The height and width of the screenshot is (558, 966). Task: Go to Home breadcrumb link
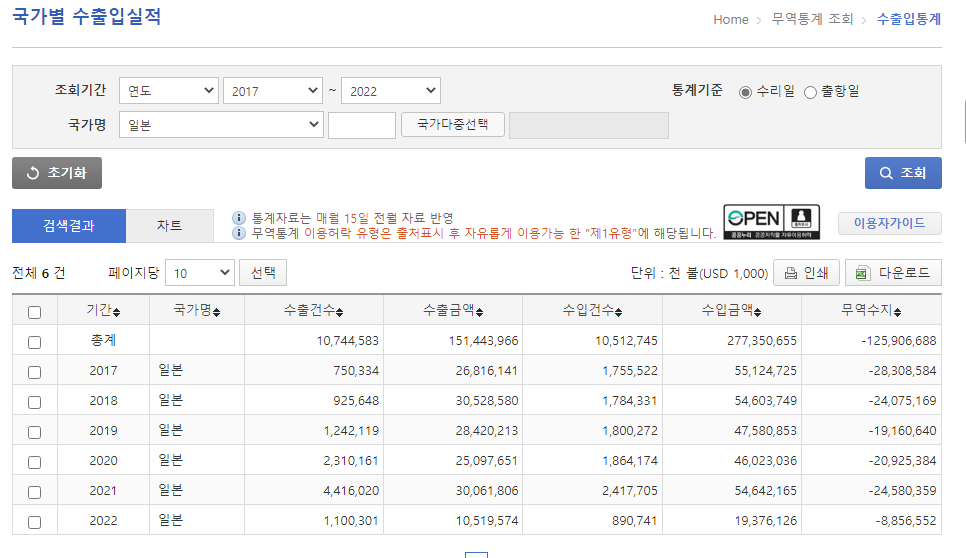point(730,20)
